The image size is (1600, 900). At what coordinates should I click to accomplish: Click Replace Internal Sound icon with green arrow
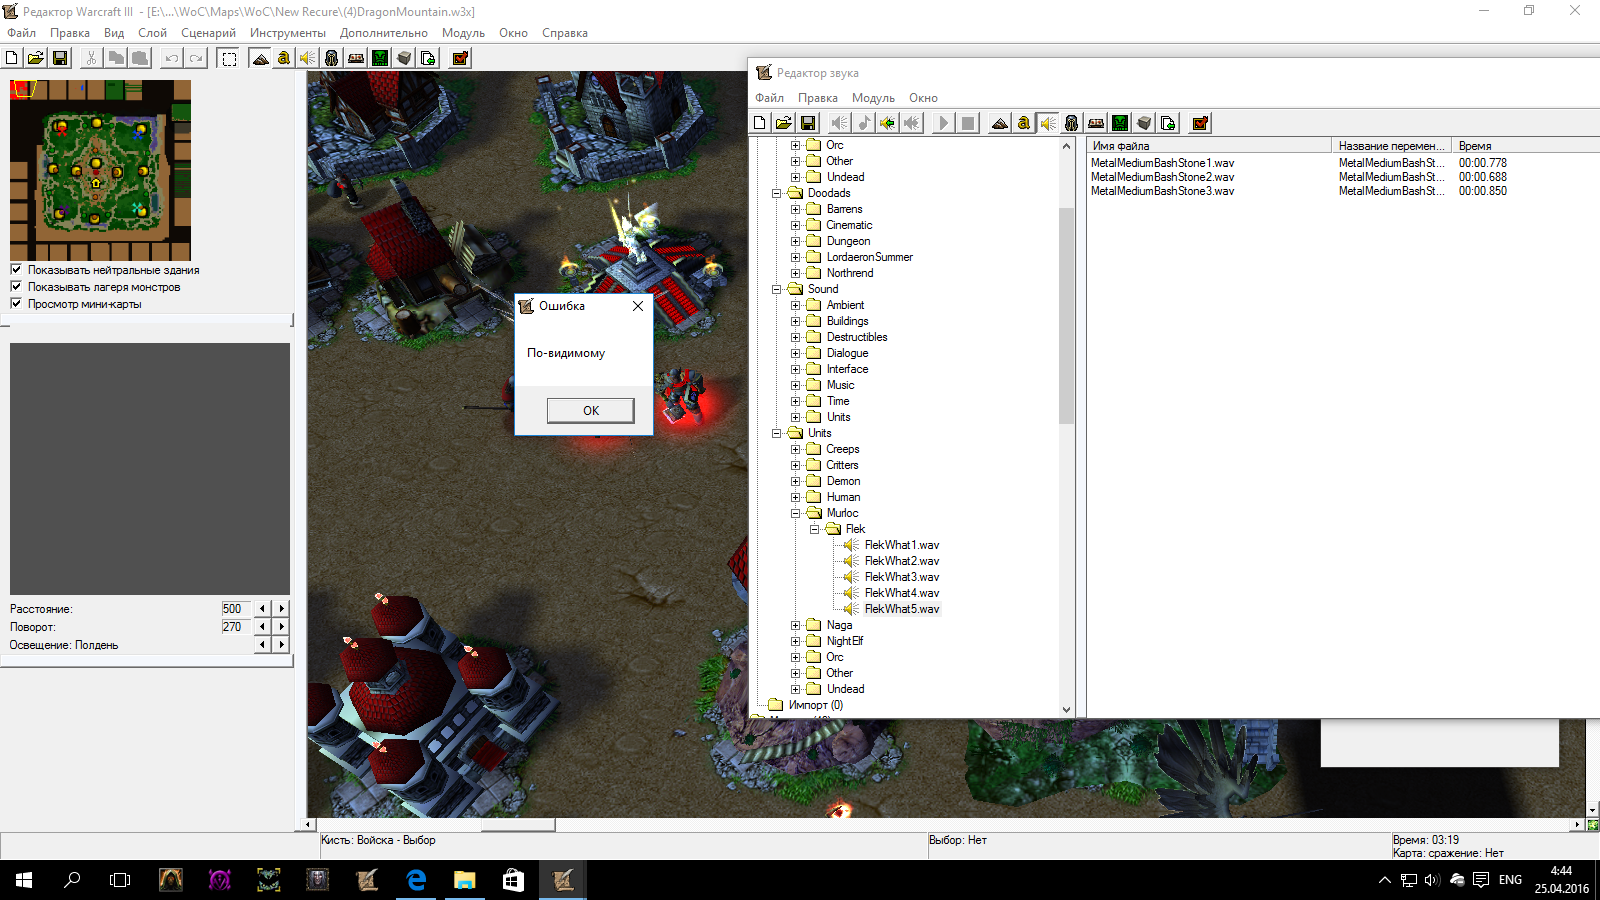click(888, 123)
